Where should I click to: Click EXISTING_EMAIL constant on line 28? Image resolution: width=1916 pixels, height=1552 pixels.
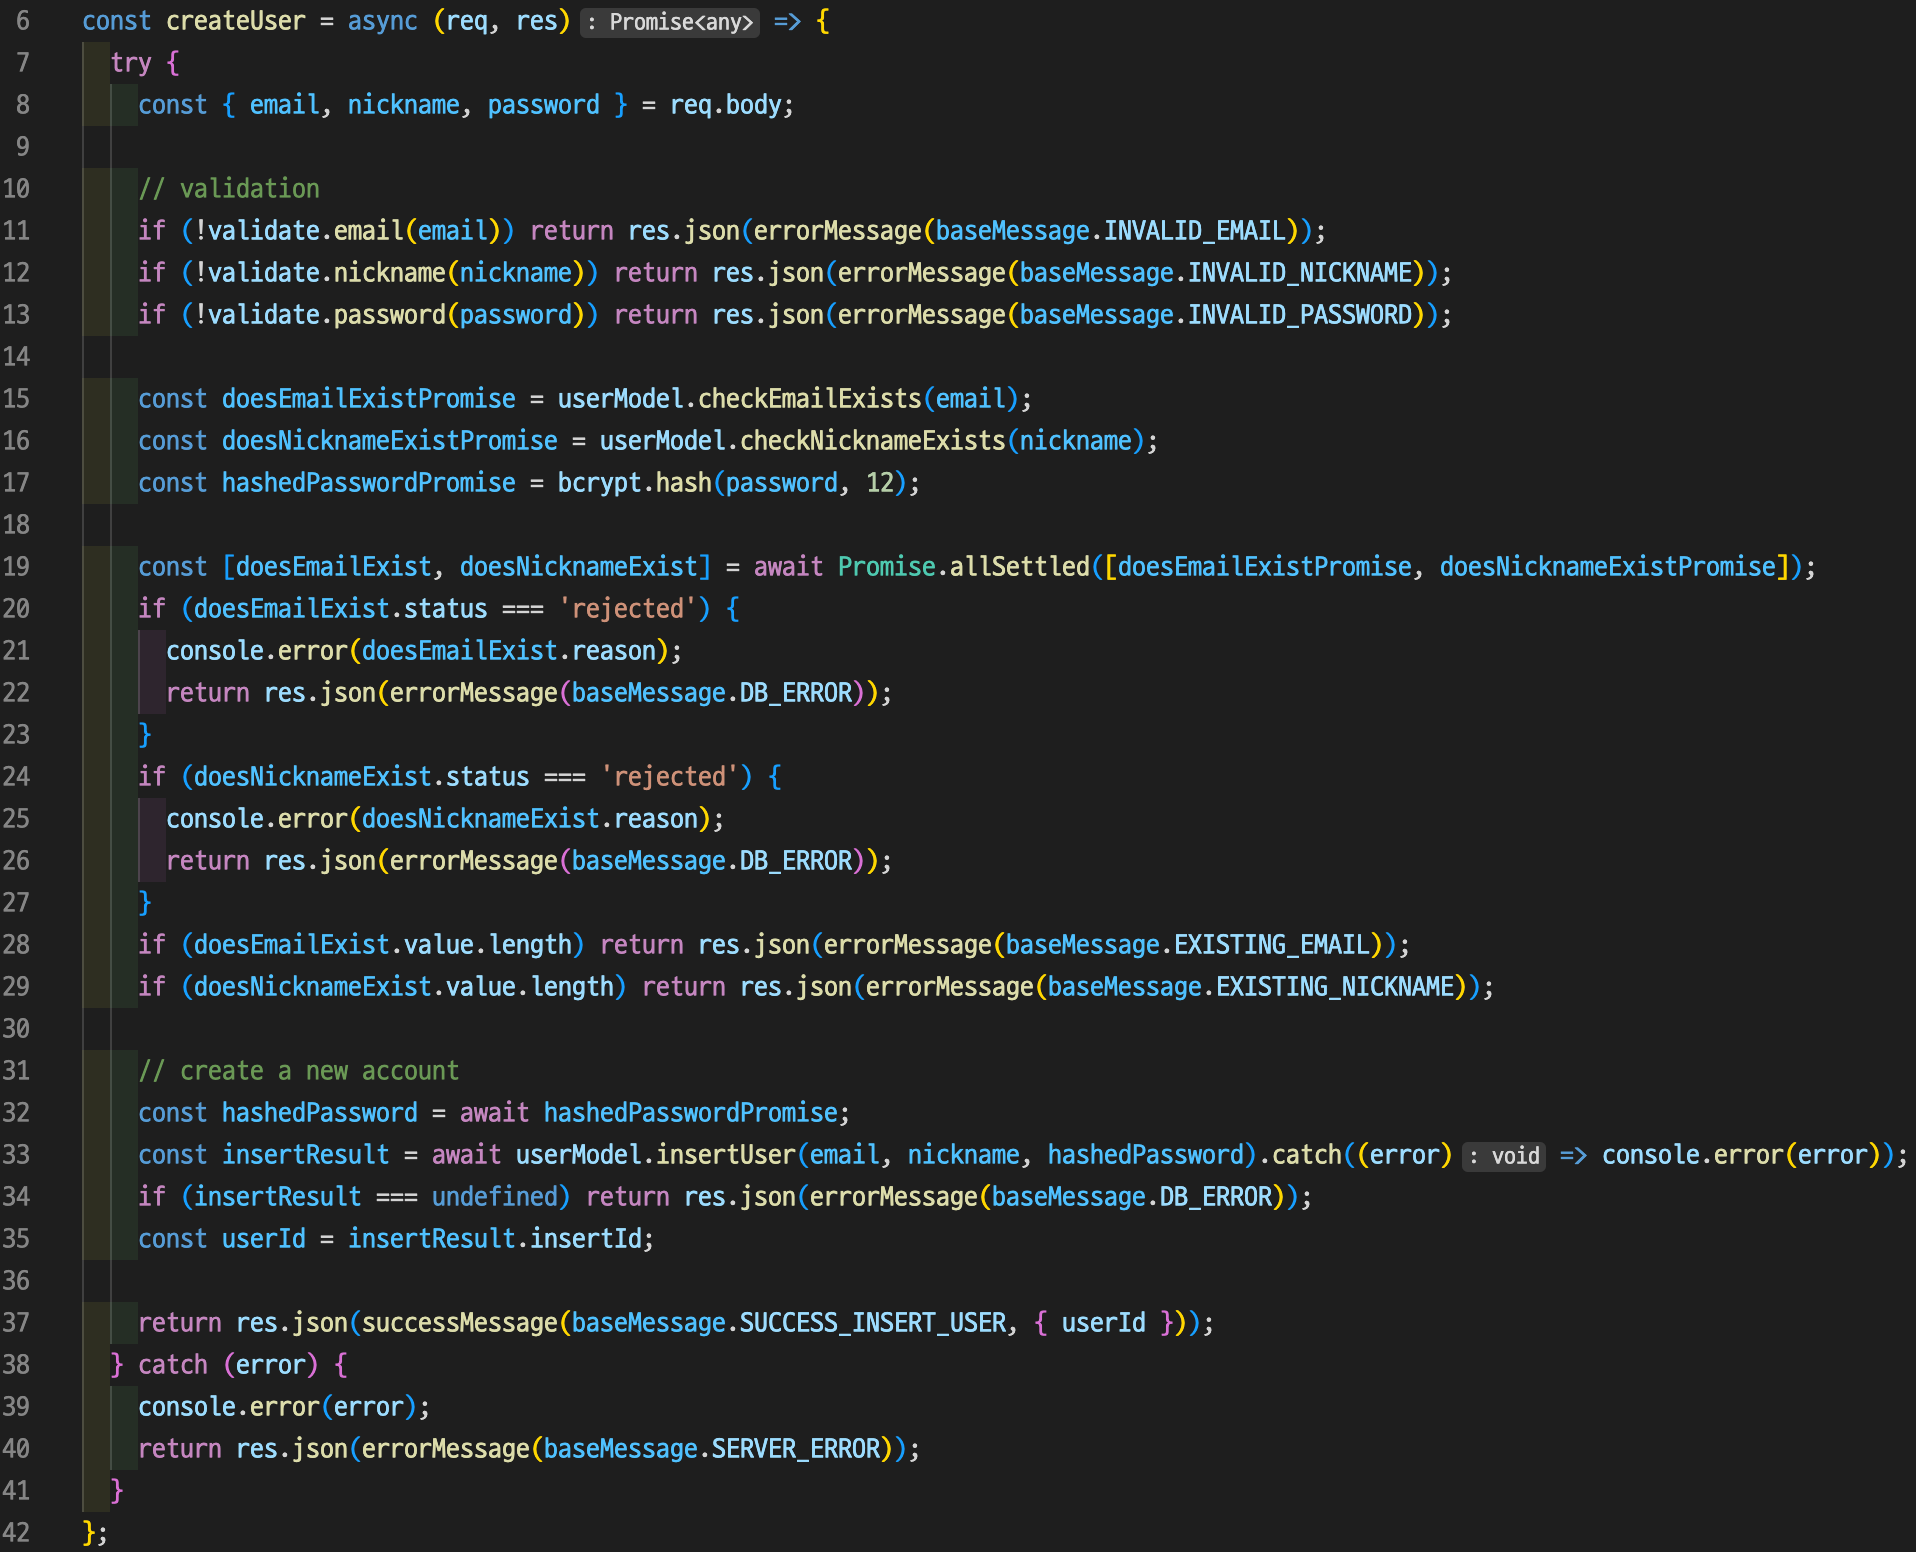coord(1272,945)
